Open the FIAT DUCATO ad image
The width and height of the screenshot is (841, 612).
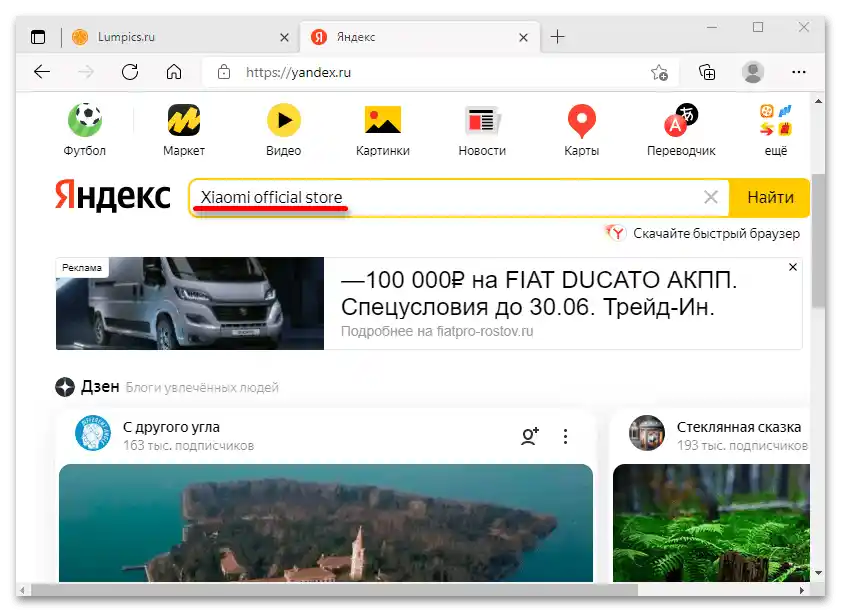190,303
